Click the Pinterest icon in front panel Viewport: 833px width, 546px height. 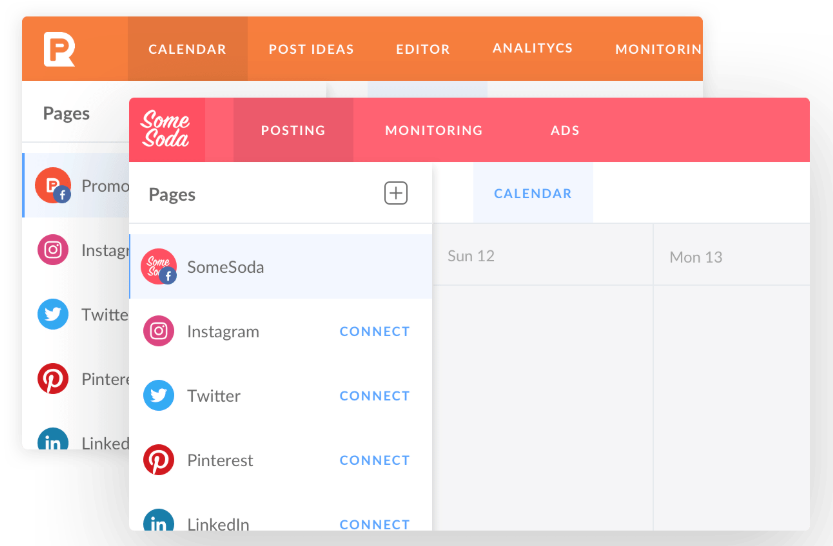pyautogui.click(x=158, y=459)
